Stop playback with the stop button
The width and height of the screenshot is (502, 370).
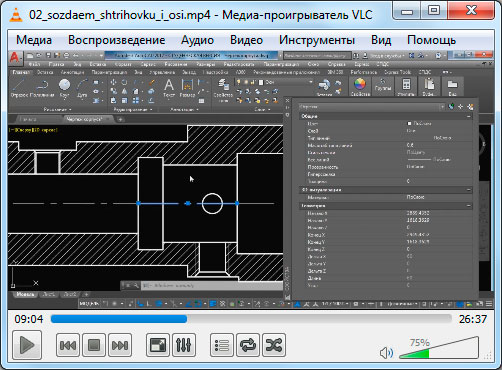[x=94, y=345]
